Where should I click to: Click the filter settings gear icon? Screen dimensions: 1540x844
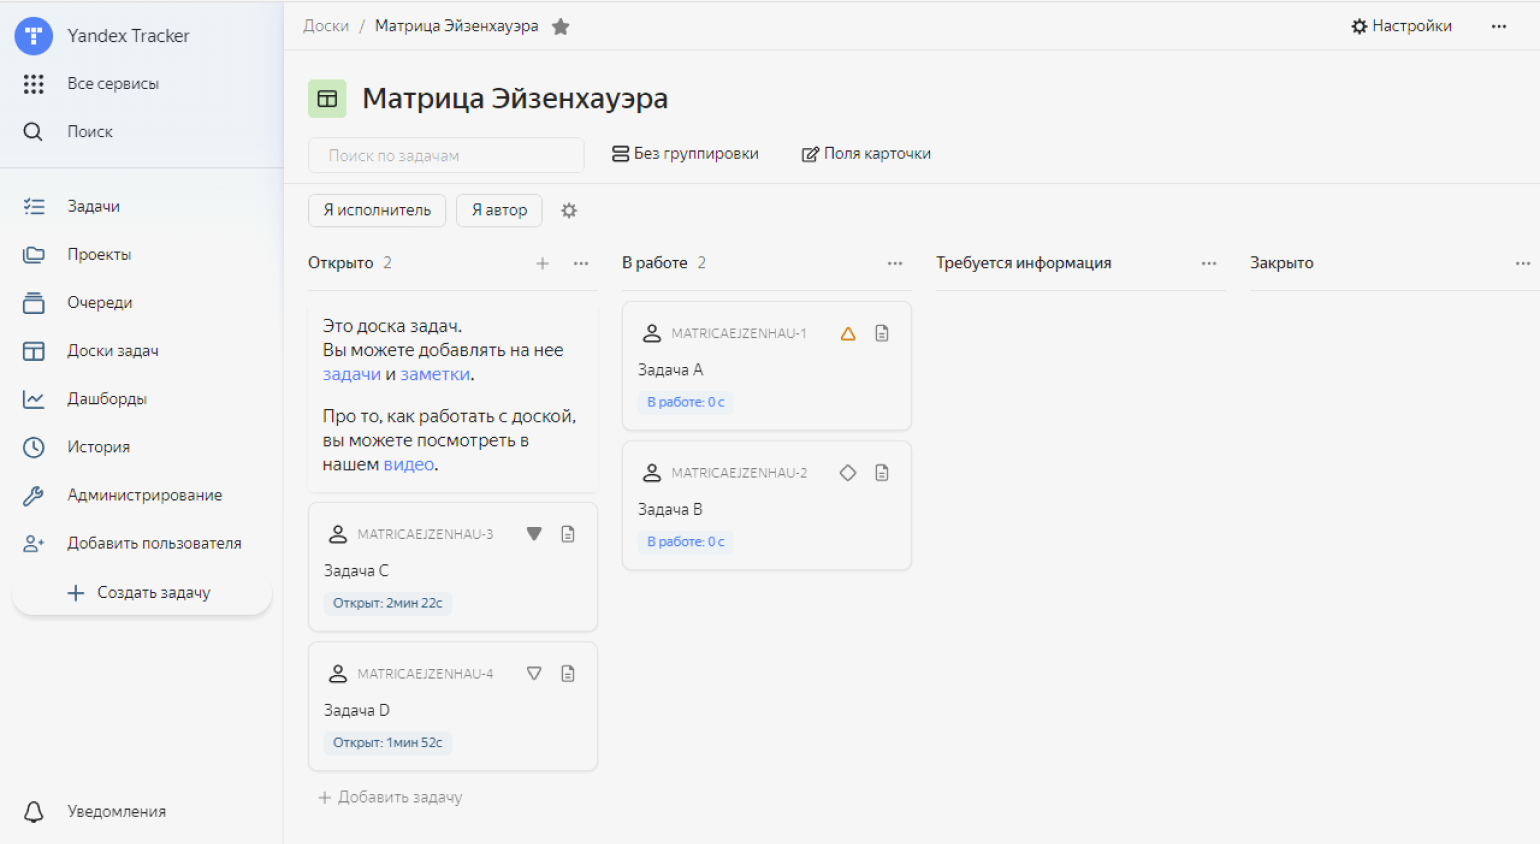[x=569, y=211]
